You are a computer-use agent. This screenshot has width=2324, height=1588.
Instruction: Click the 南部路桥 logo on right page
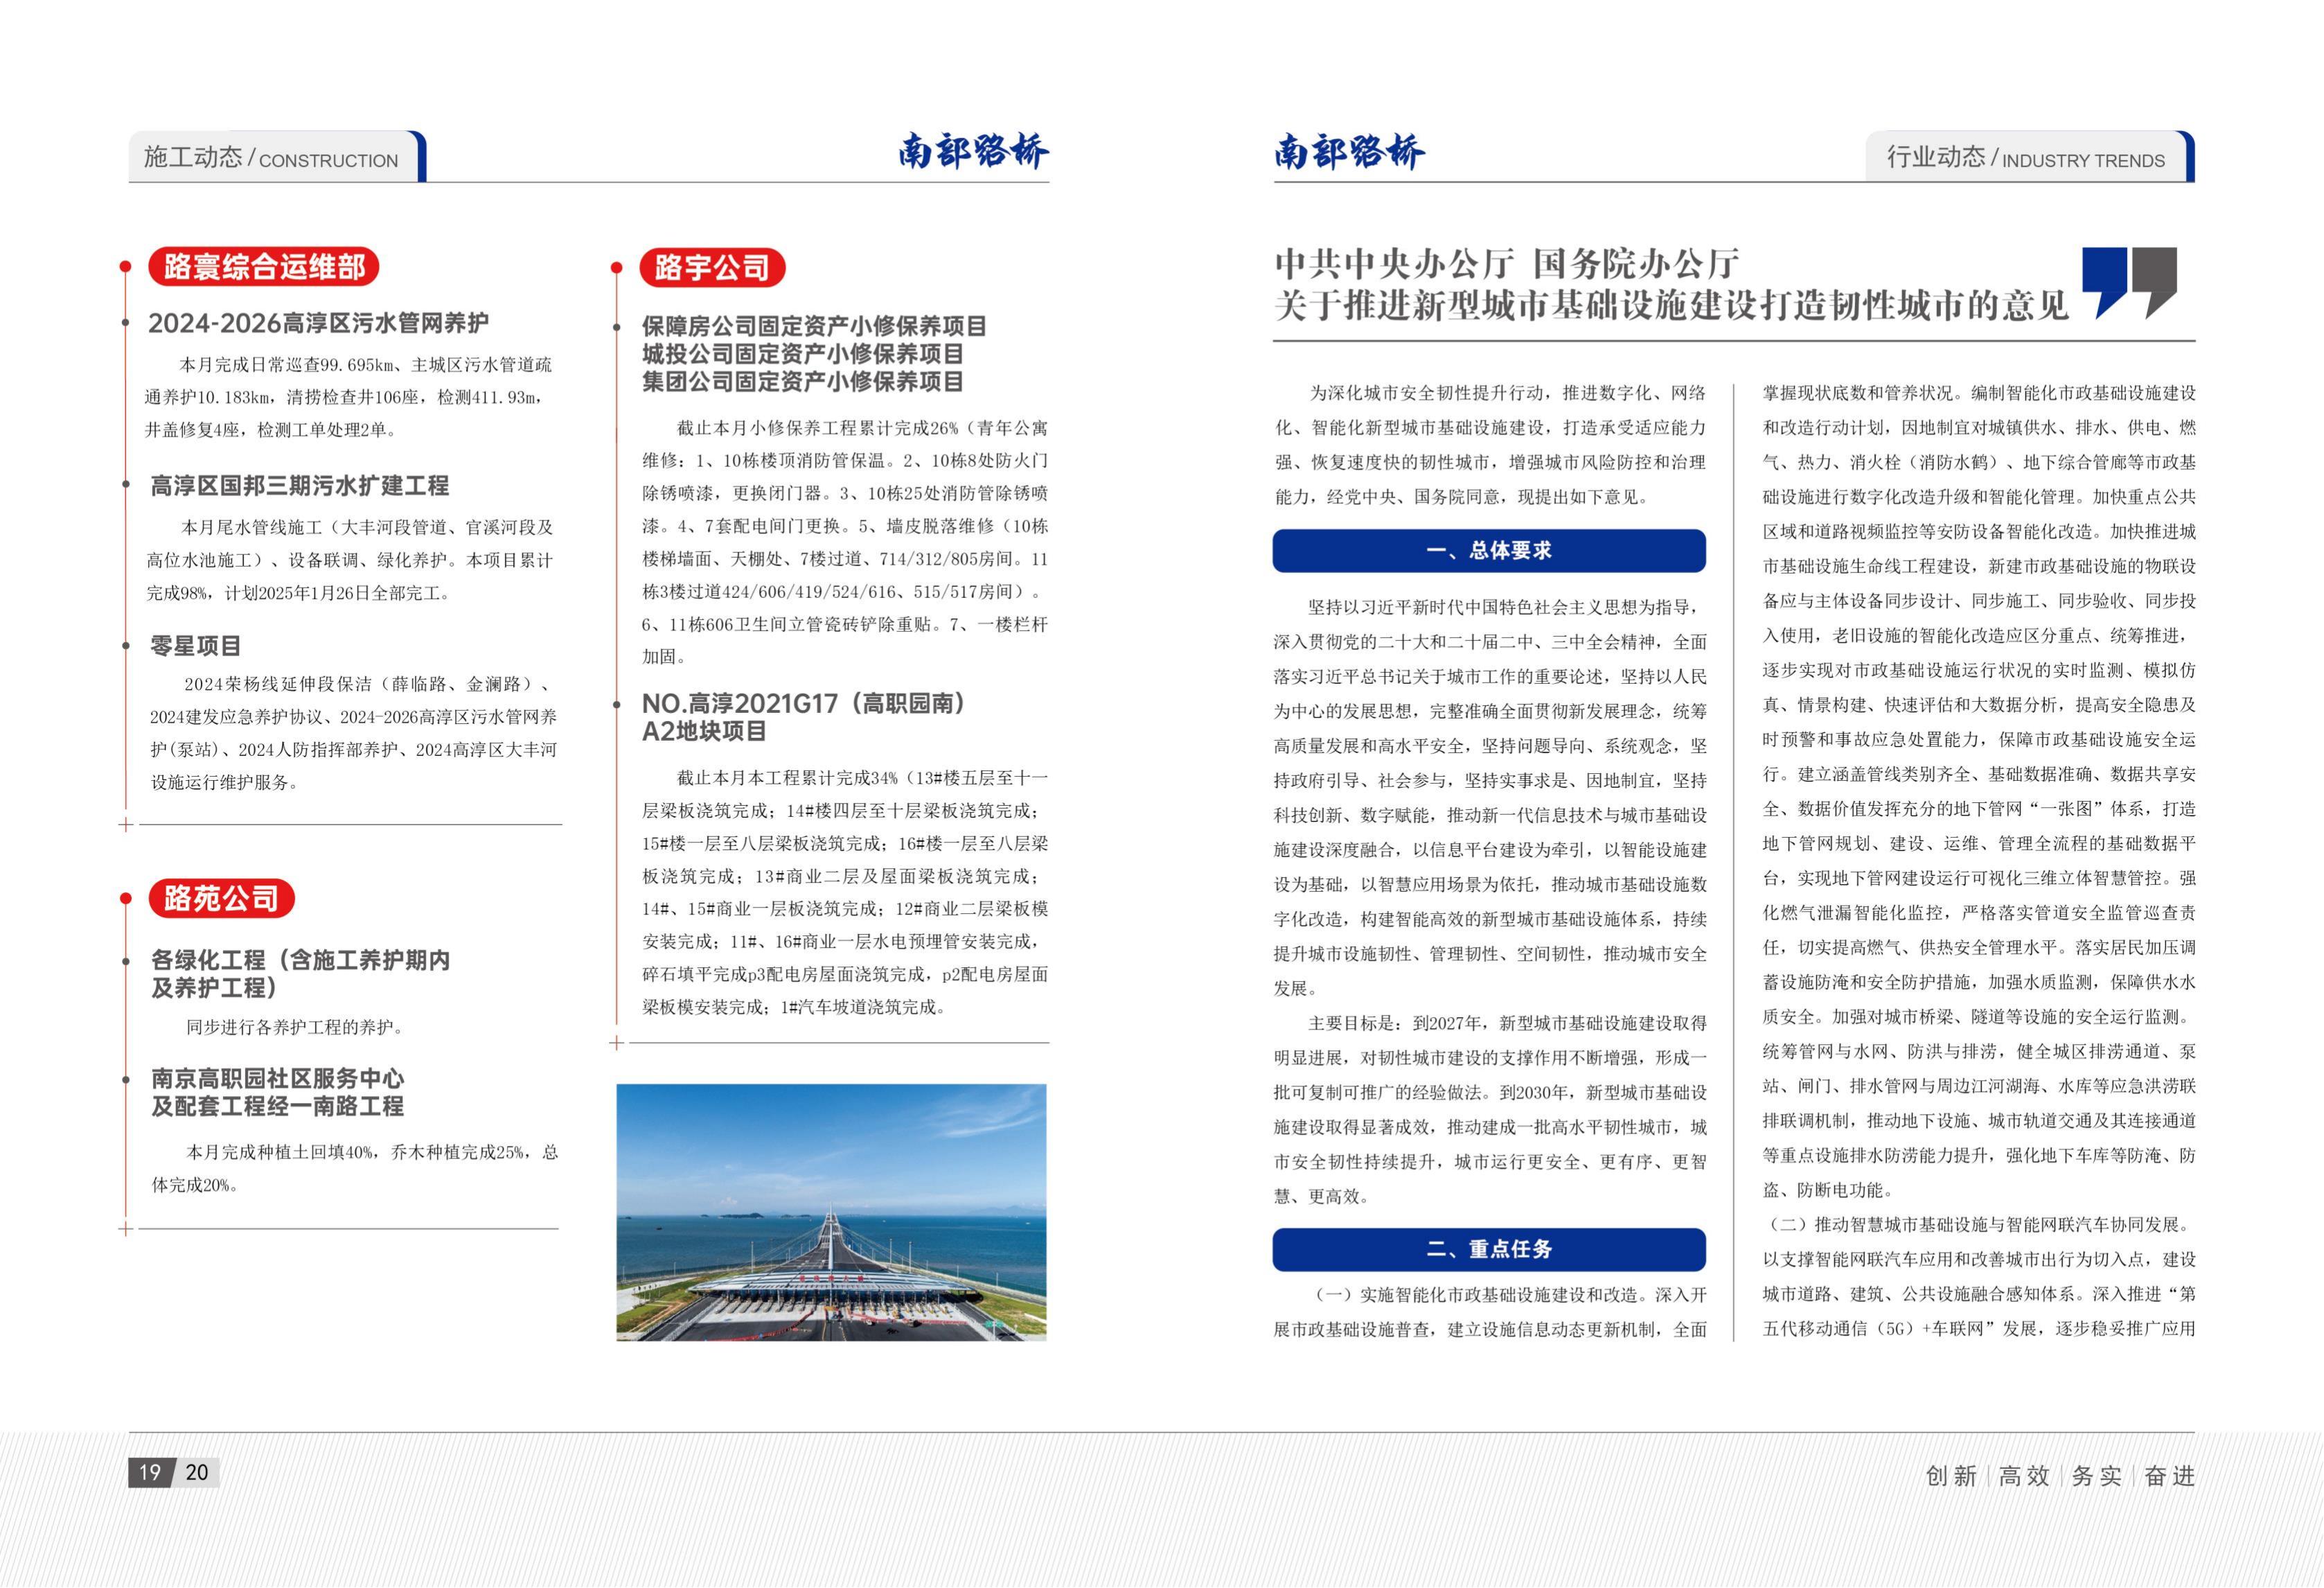(1349, 152)
